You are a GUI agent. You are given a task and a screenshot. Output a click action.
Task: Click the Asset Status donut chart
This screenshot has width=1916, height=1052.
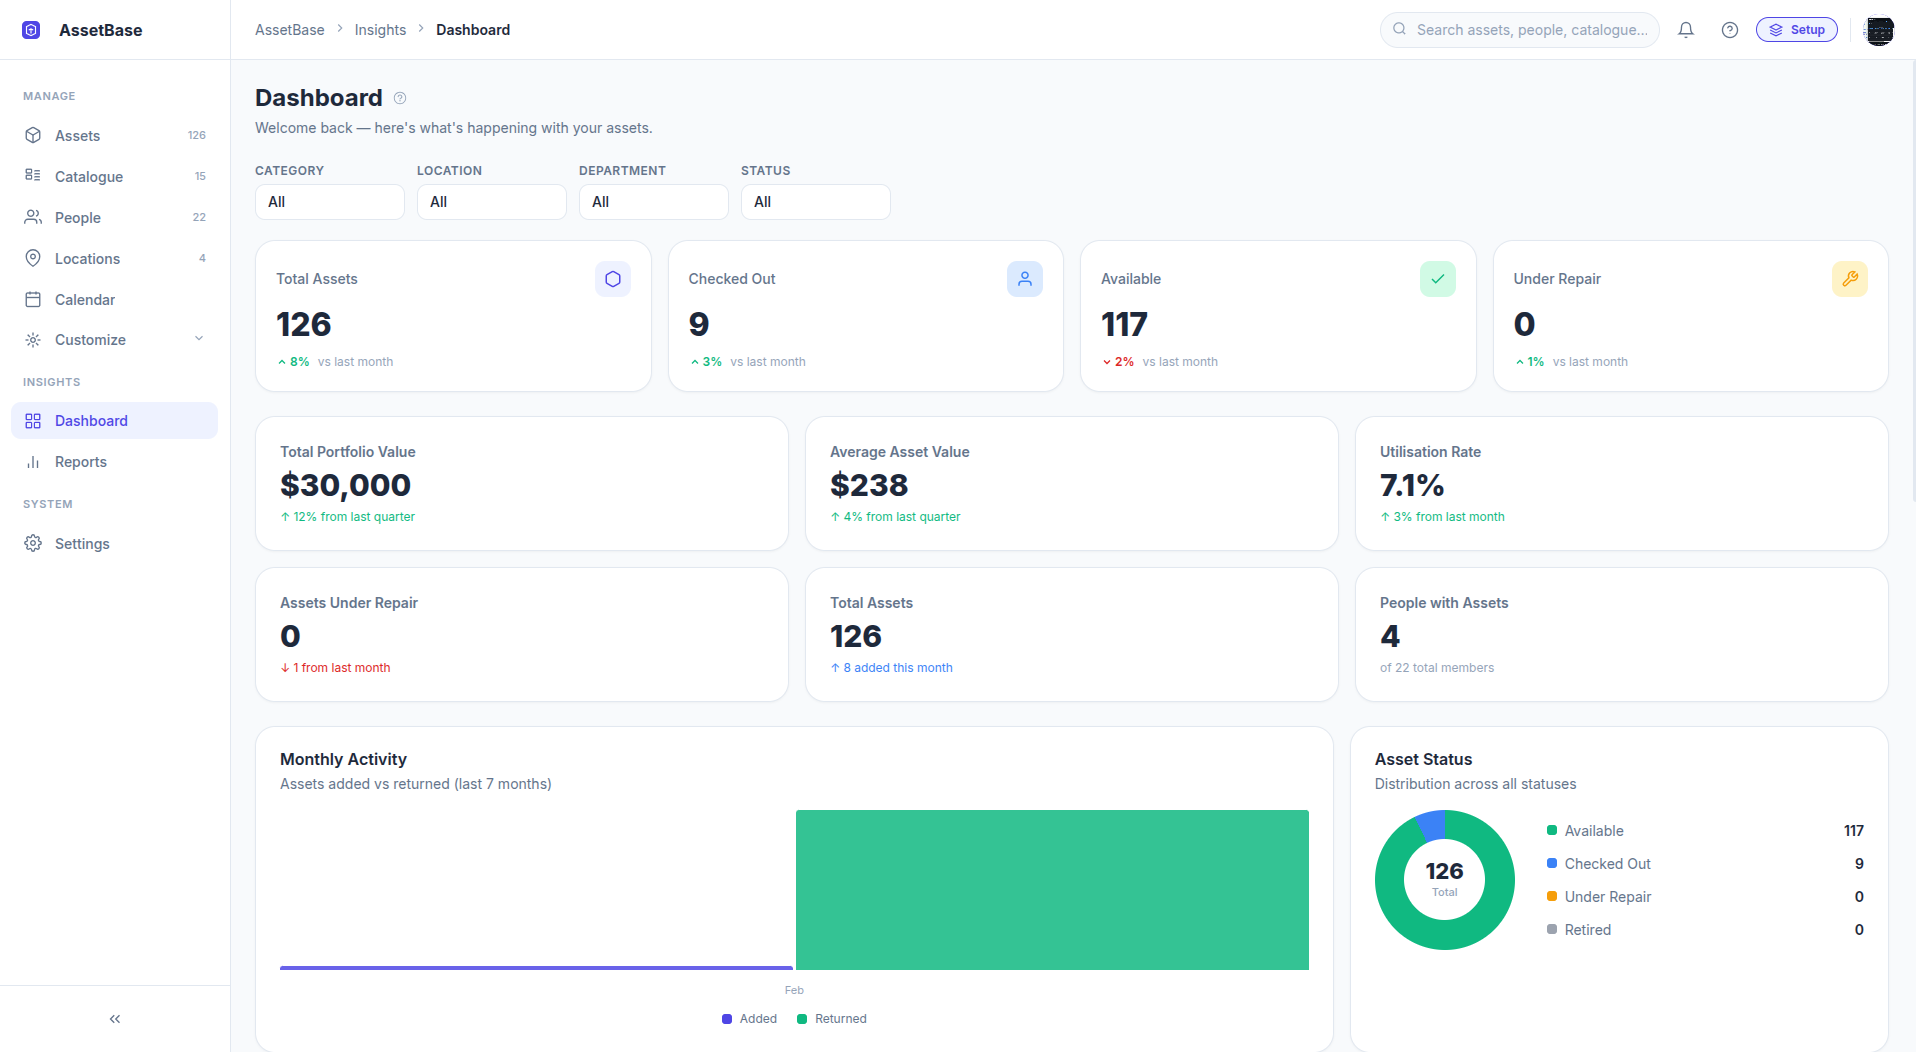click(1444, 880)
